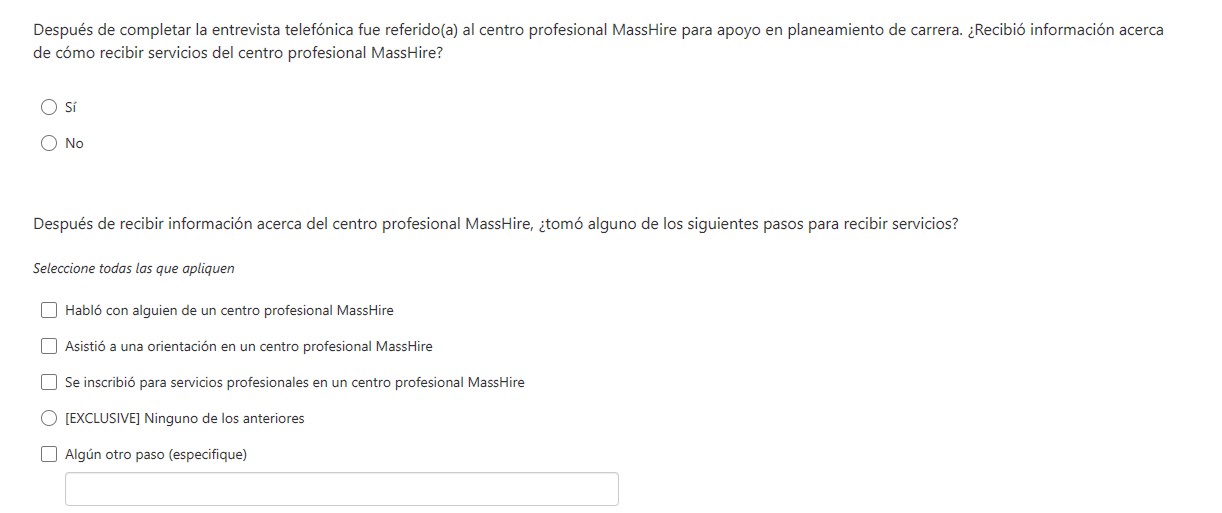Tick the 'Se inscribió para servicios profesionales' checkbox
The height and width of the screenshot is (513, 1222).
pos(49,382)
